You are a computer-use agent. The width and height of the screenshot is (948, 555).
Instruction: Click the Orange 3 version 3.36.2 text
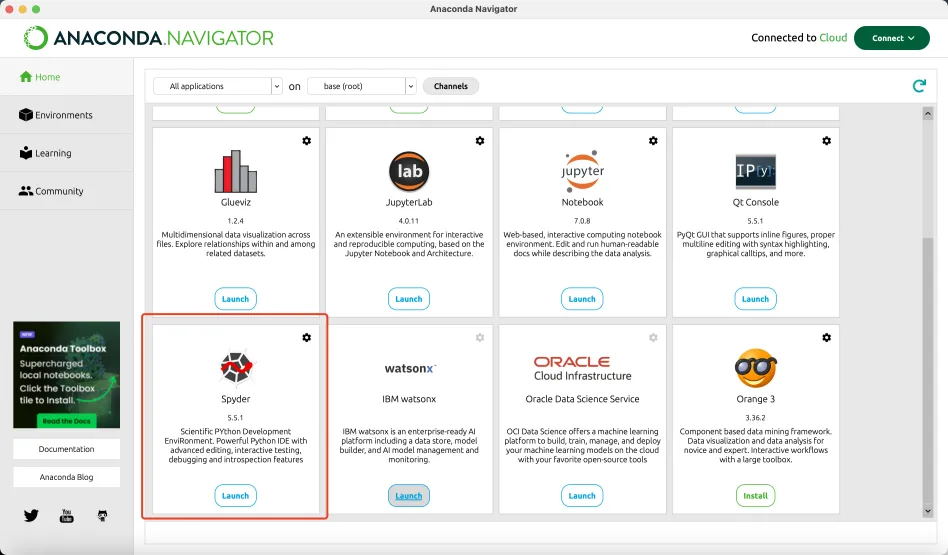click(x=756, y=418)
